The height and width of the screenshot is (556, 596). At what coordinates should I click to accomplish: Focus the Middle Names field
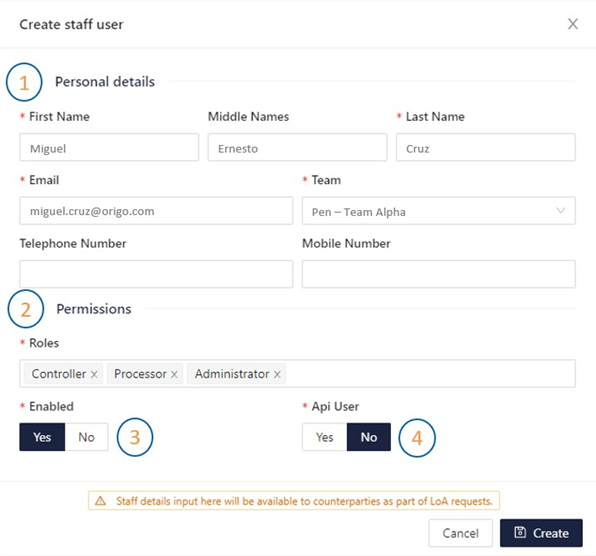[297, 147]
